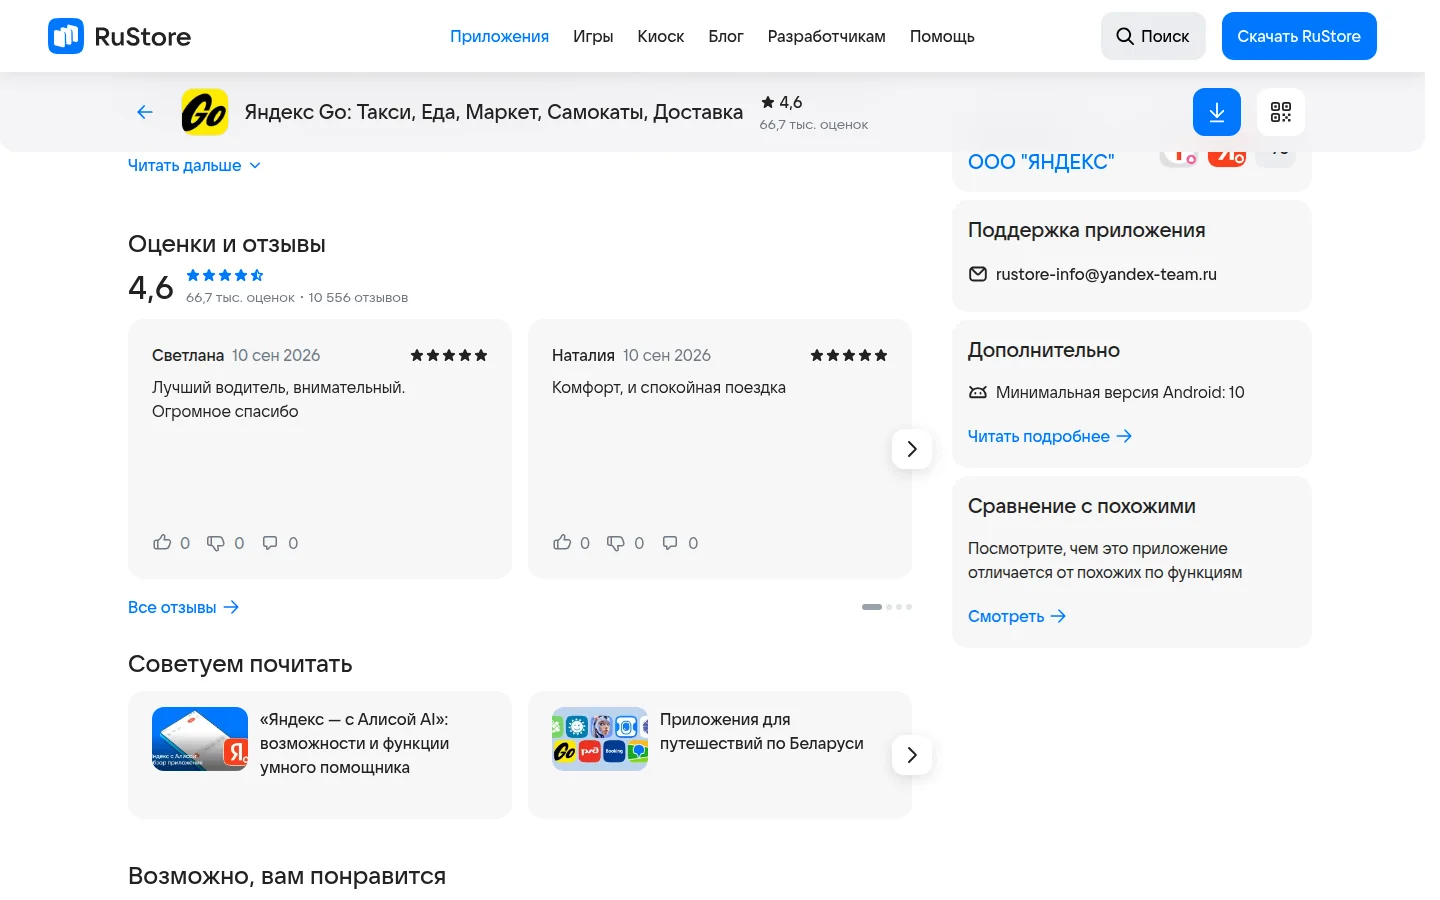Open the RuStore logo homepage

point(119,36)
